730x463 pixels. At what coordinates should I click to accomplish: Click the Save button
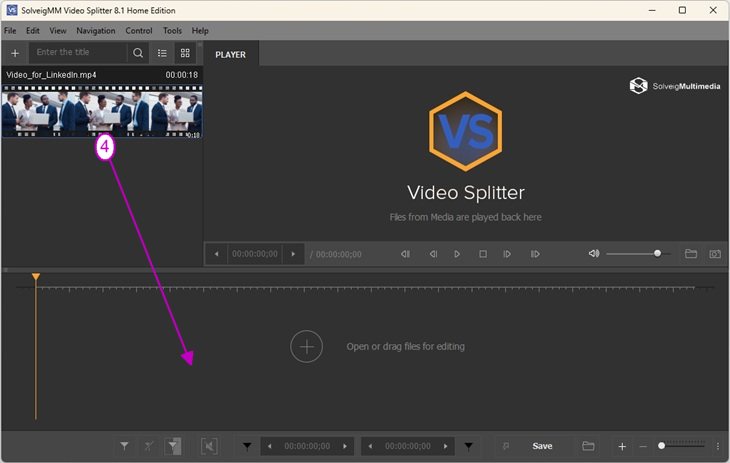click(542, 446)
